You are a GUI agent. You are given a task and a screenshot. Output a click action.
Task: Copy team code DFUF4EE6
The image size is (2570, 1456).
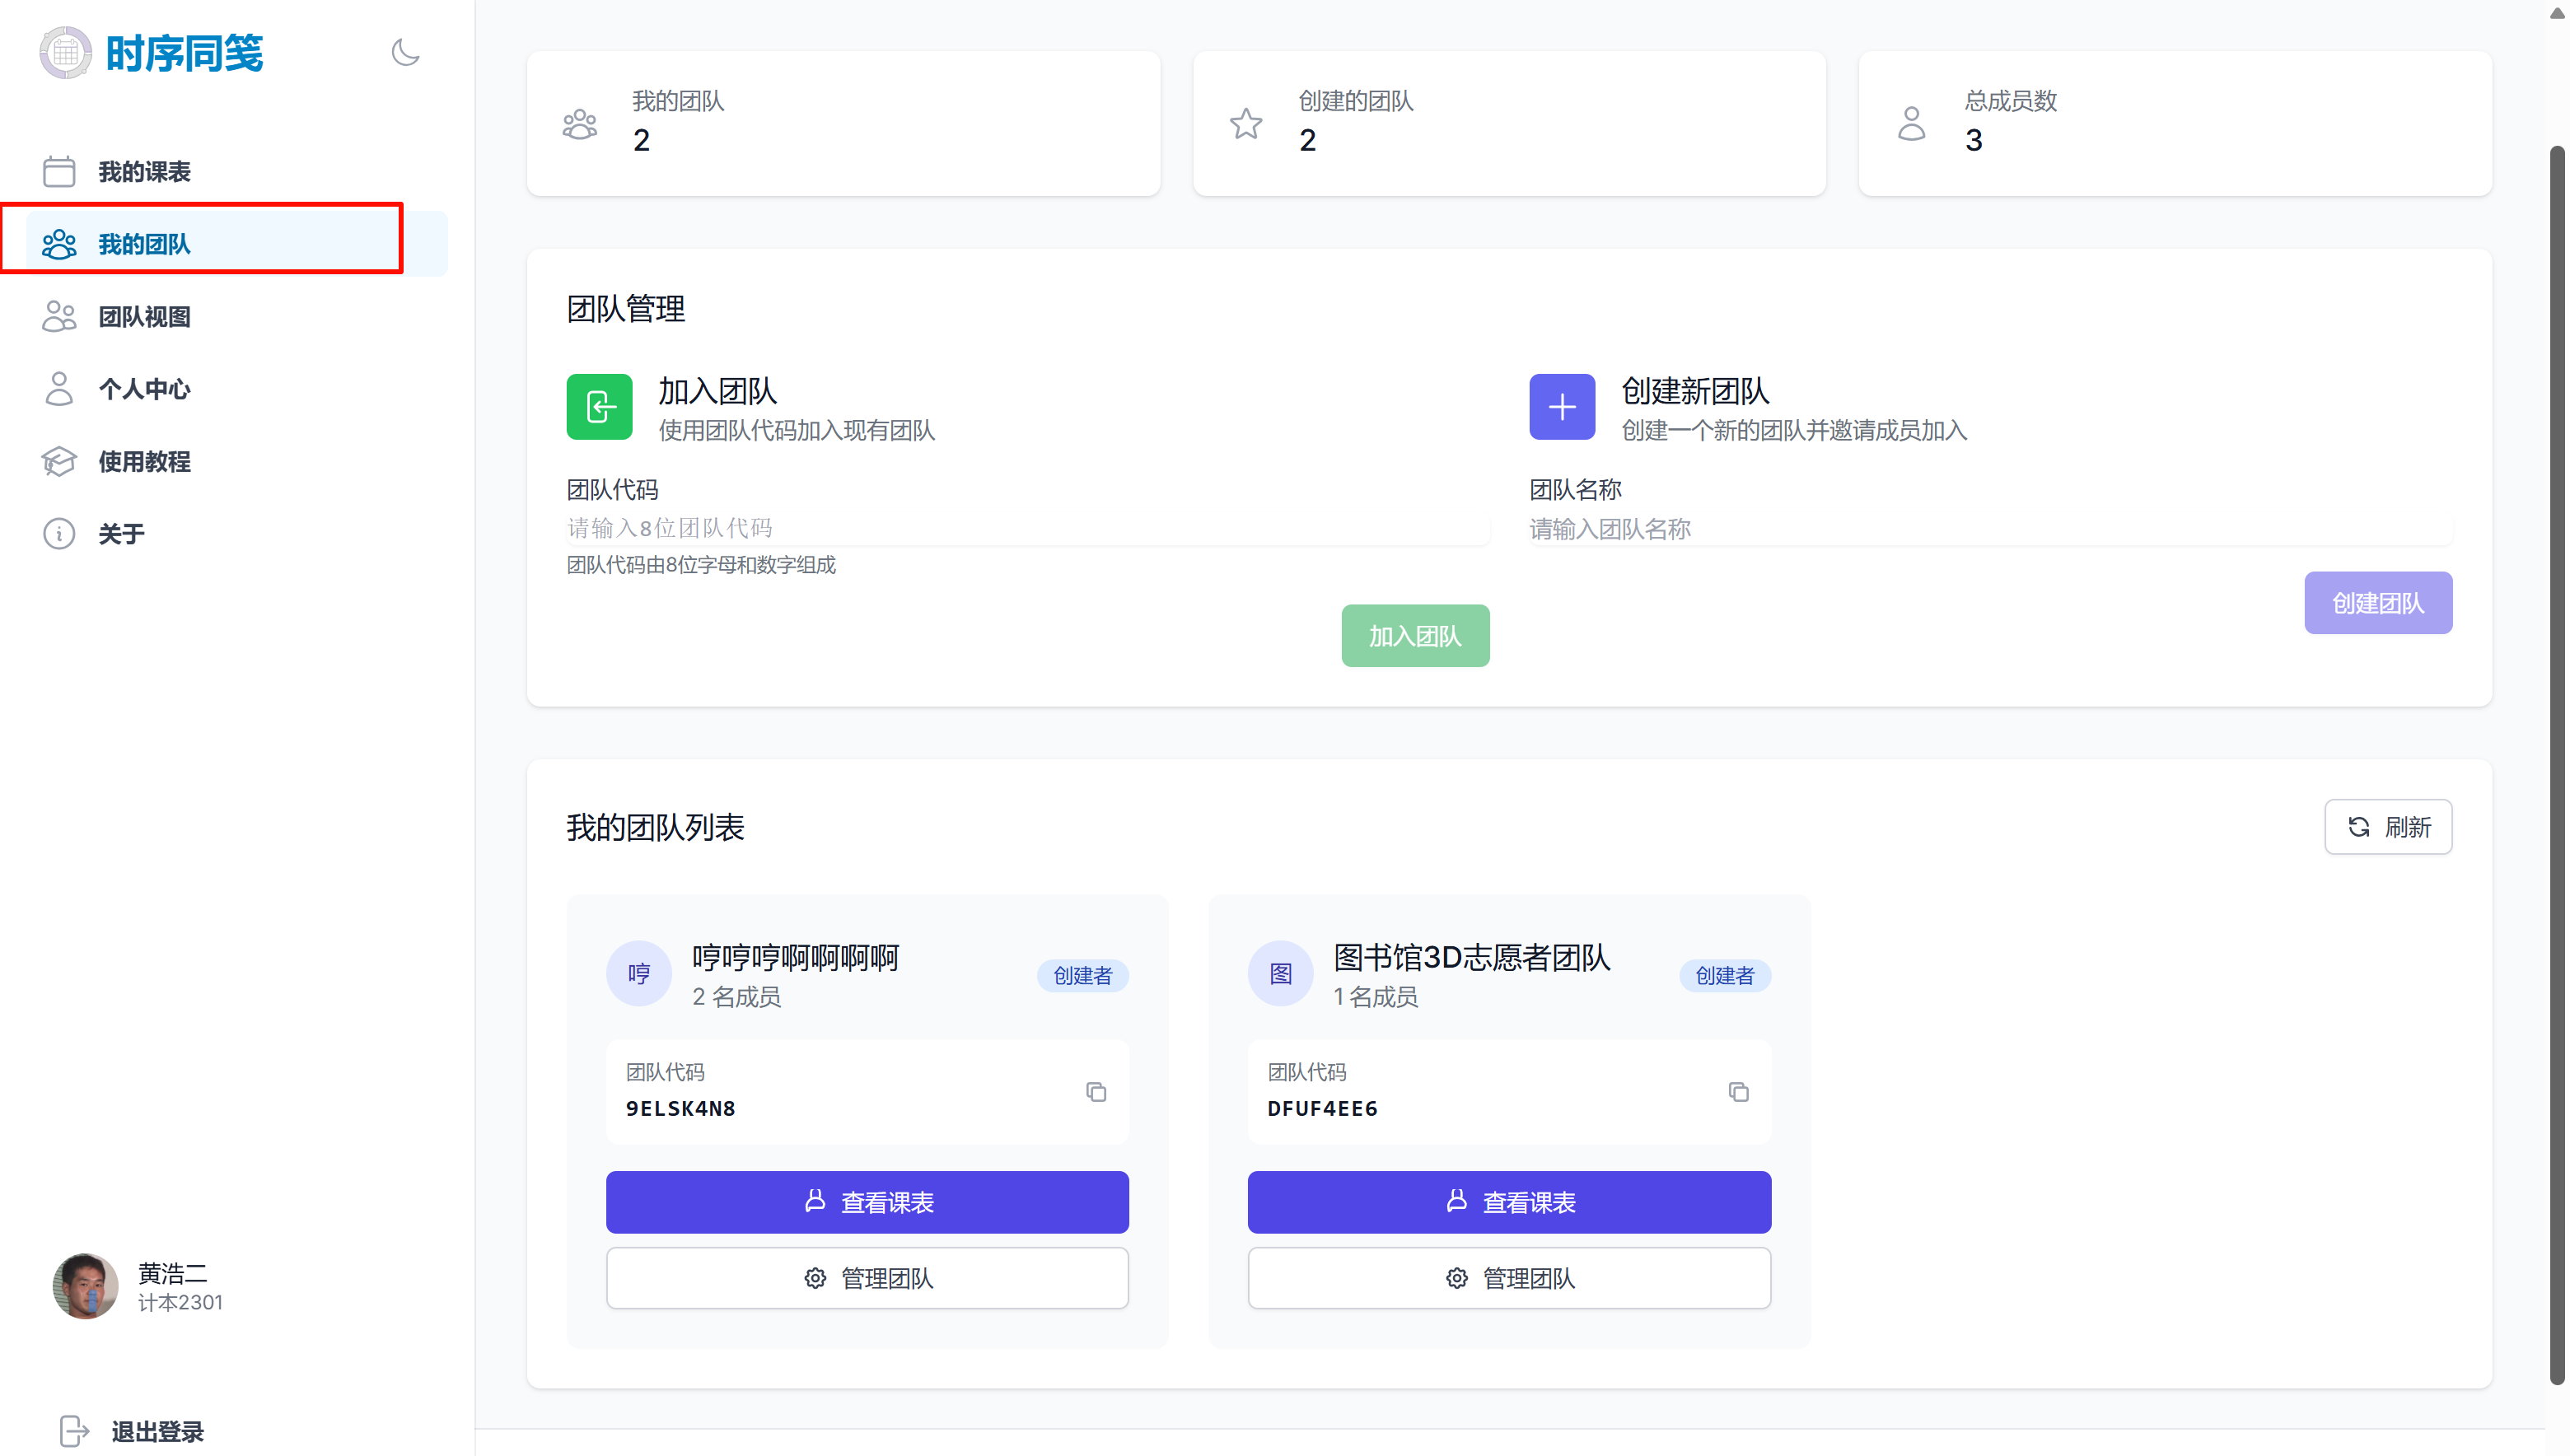point(1738,1091)
